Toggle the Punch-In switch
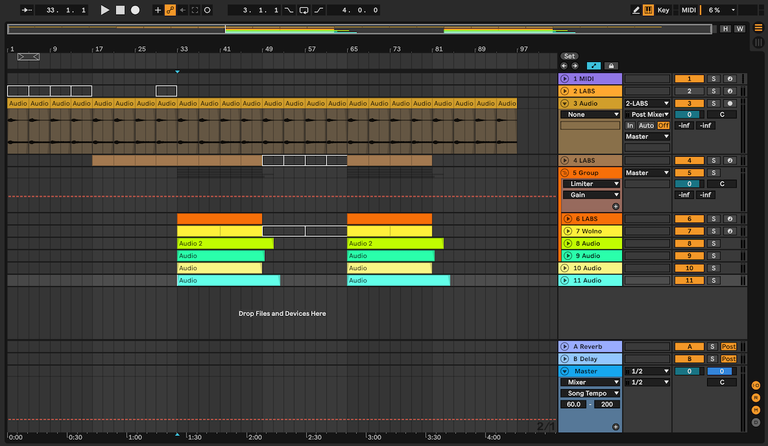The image size is (768, 446). [289, 10]
